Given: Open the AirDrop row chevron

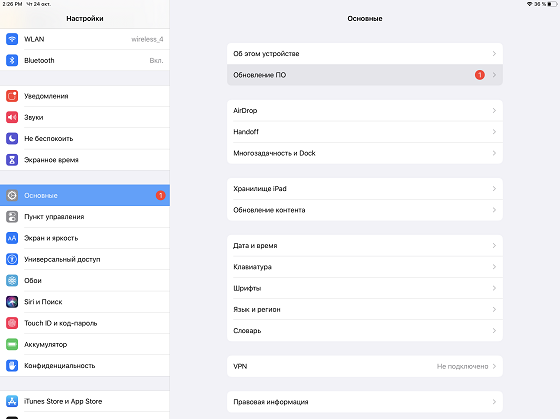Looking at the screenshot, I should [x=494, y=110].
